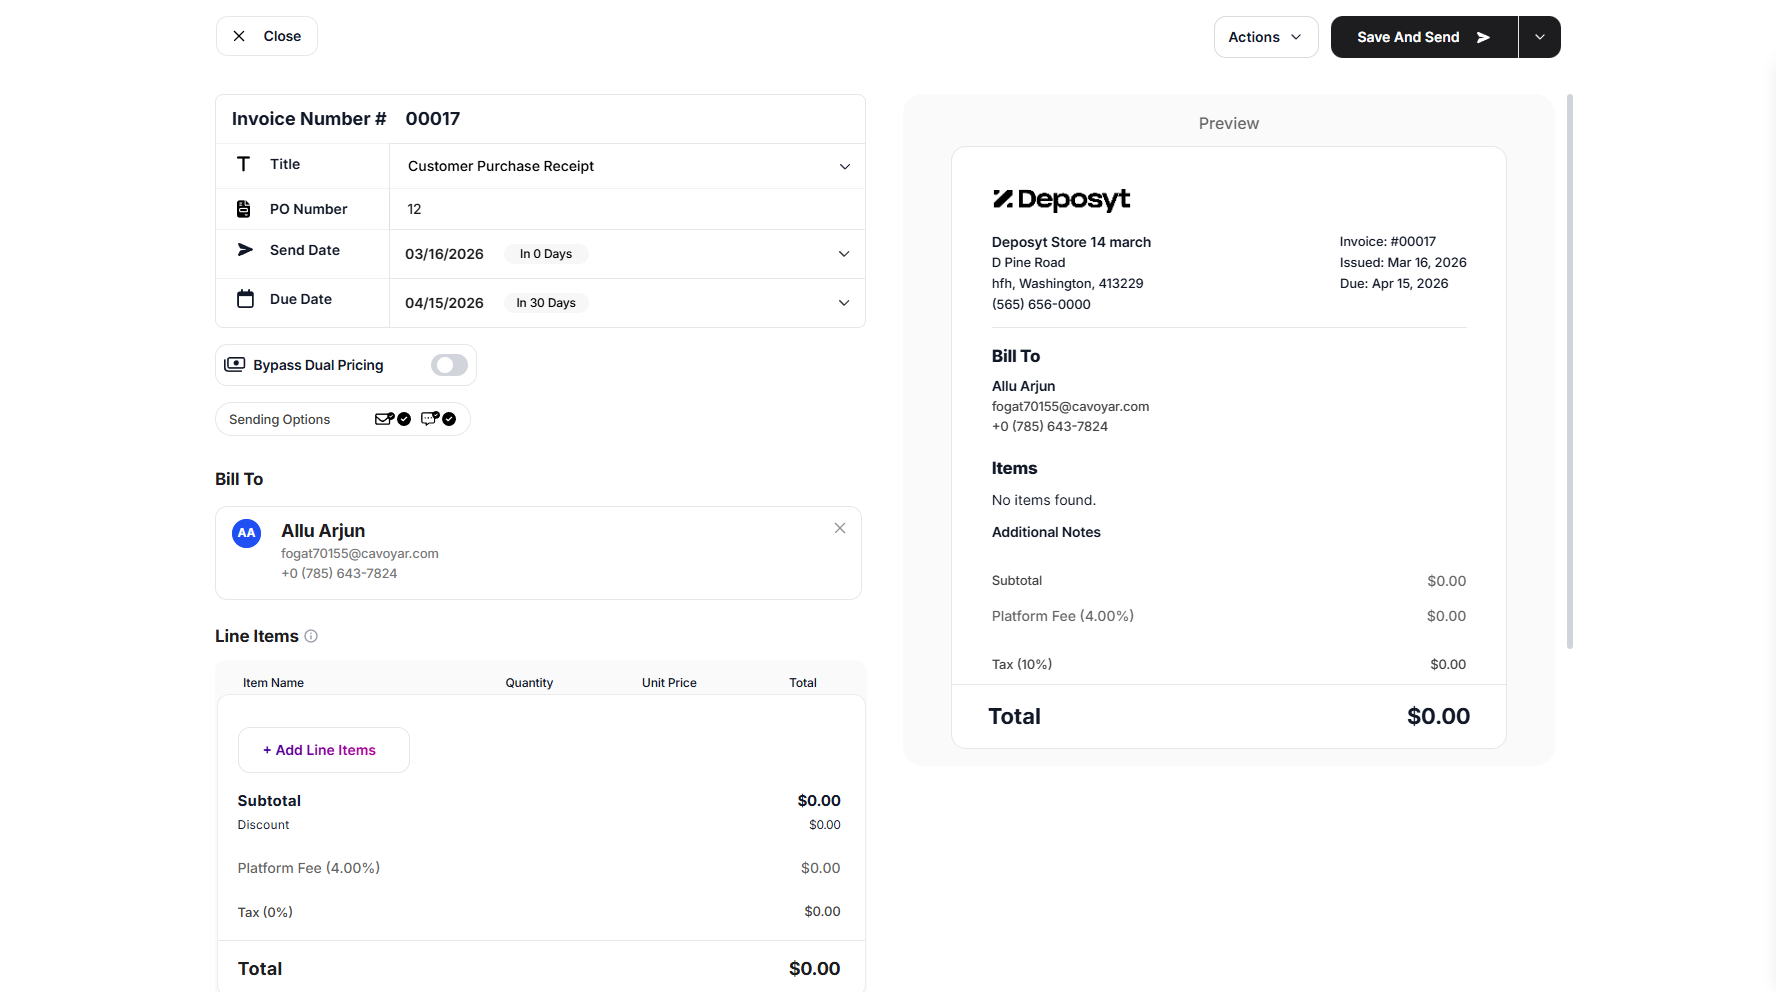Click the In 0 Days badge

[546, 254]
